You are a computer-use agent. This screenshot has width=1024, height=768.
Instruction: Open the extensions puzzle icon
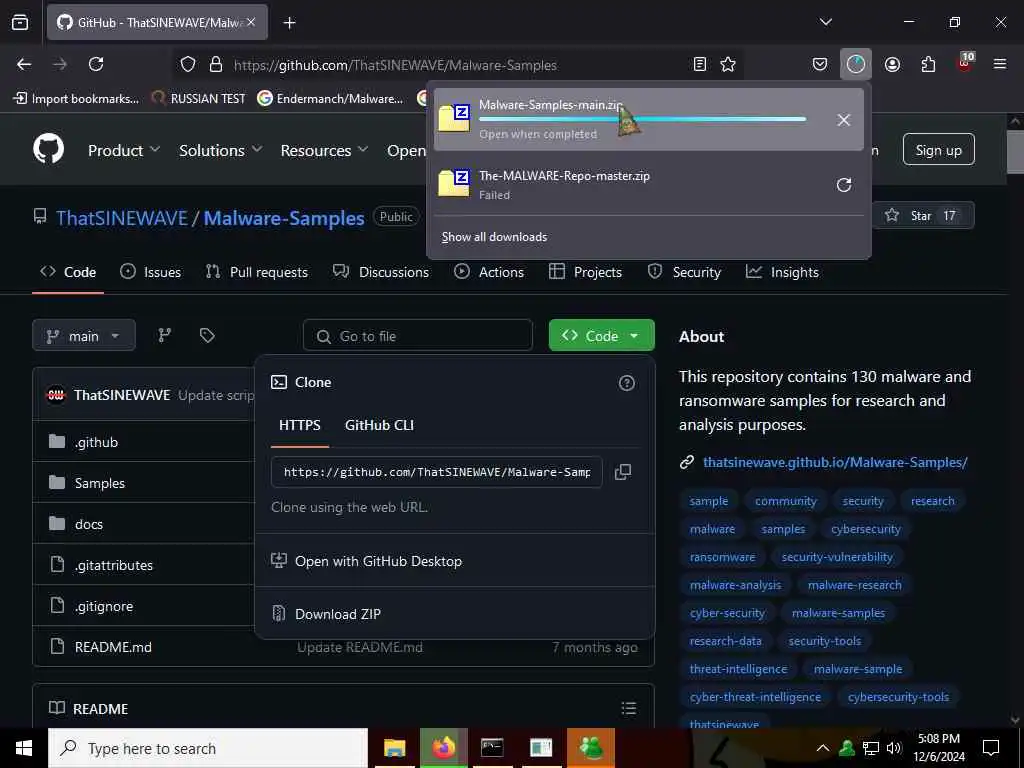coord(928,64)
